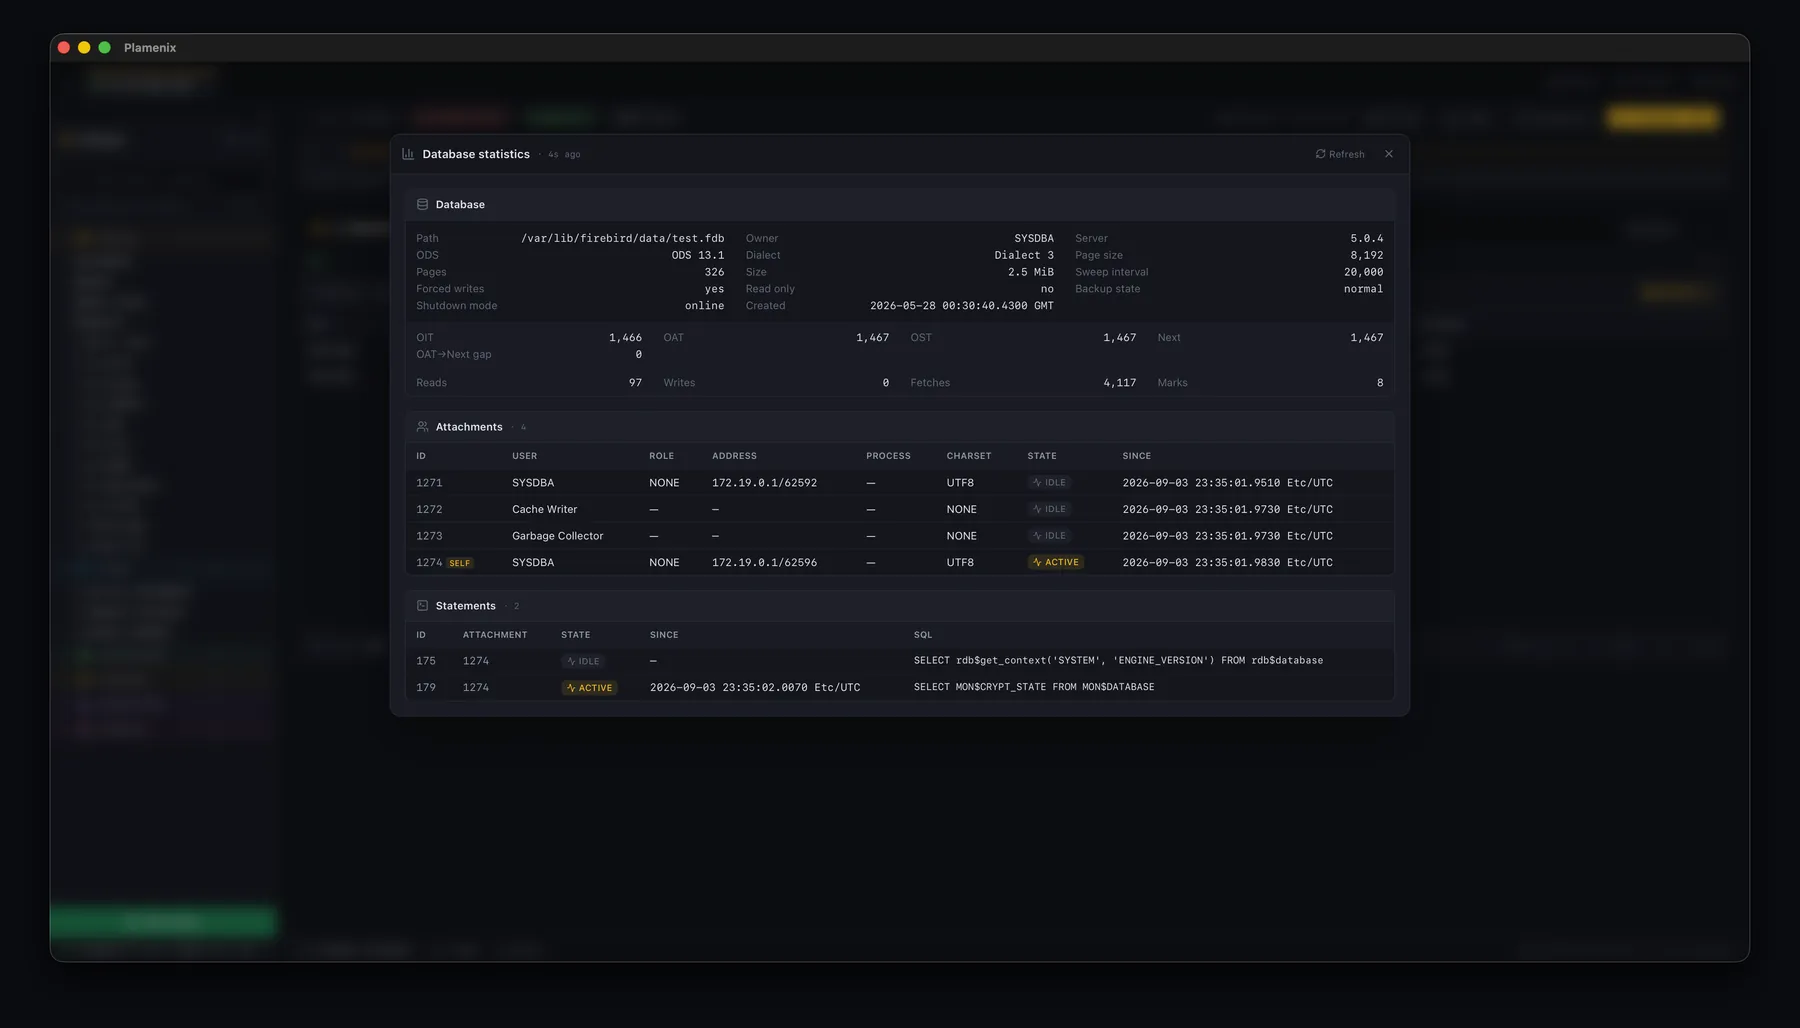Click the Cache Writer user cell

click(544, 509)
